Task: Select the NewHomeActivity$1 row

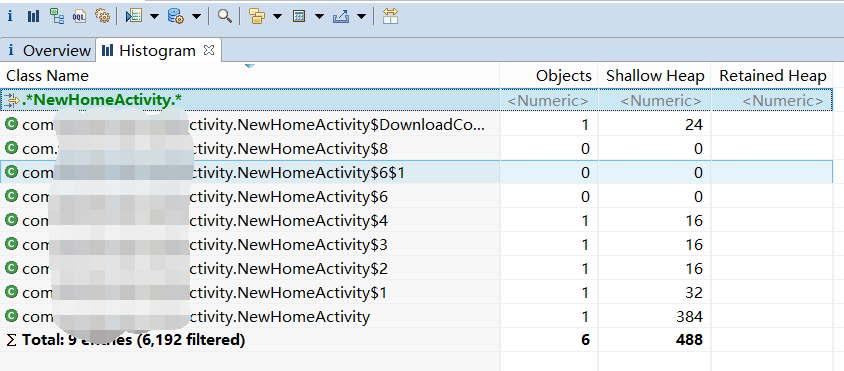Action: [417, 292]
